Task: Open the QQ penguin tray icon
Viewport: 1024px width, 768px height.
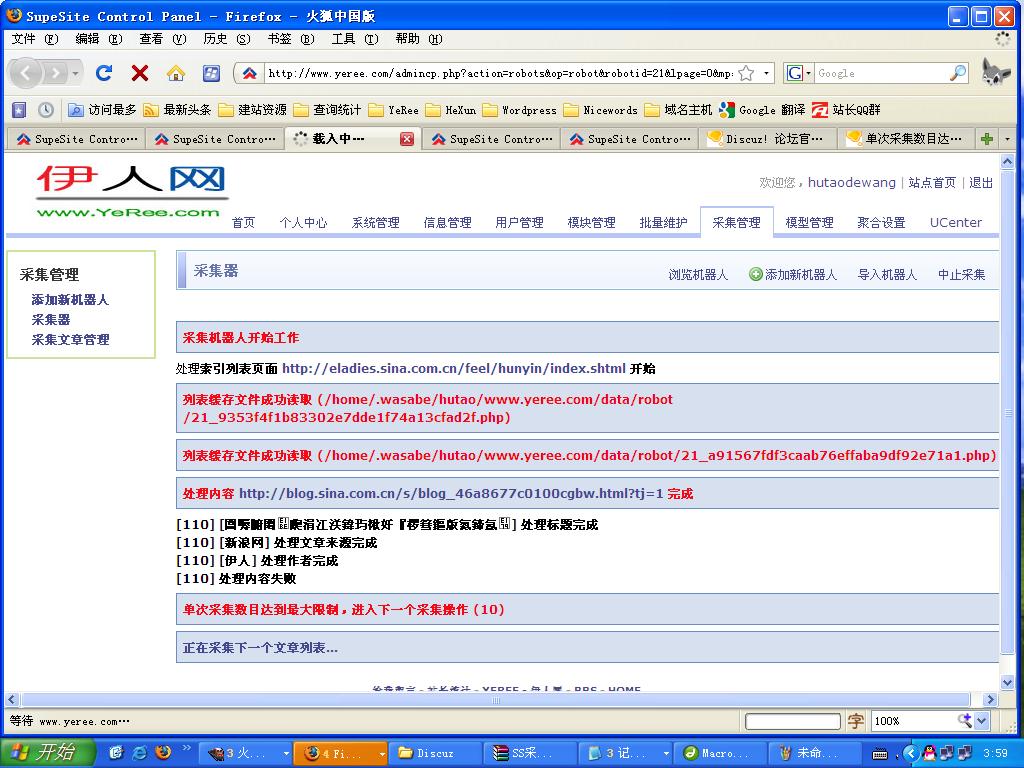Action: 929,753
